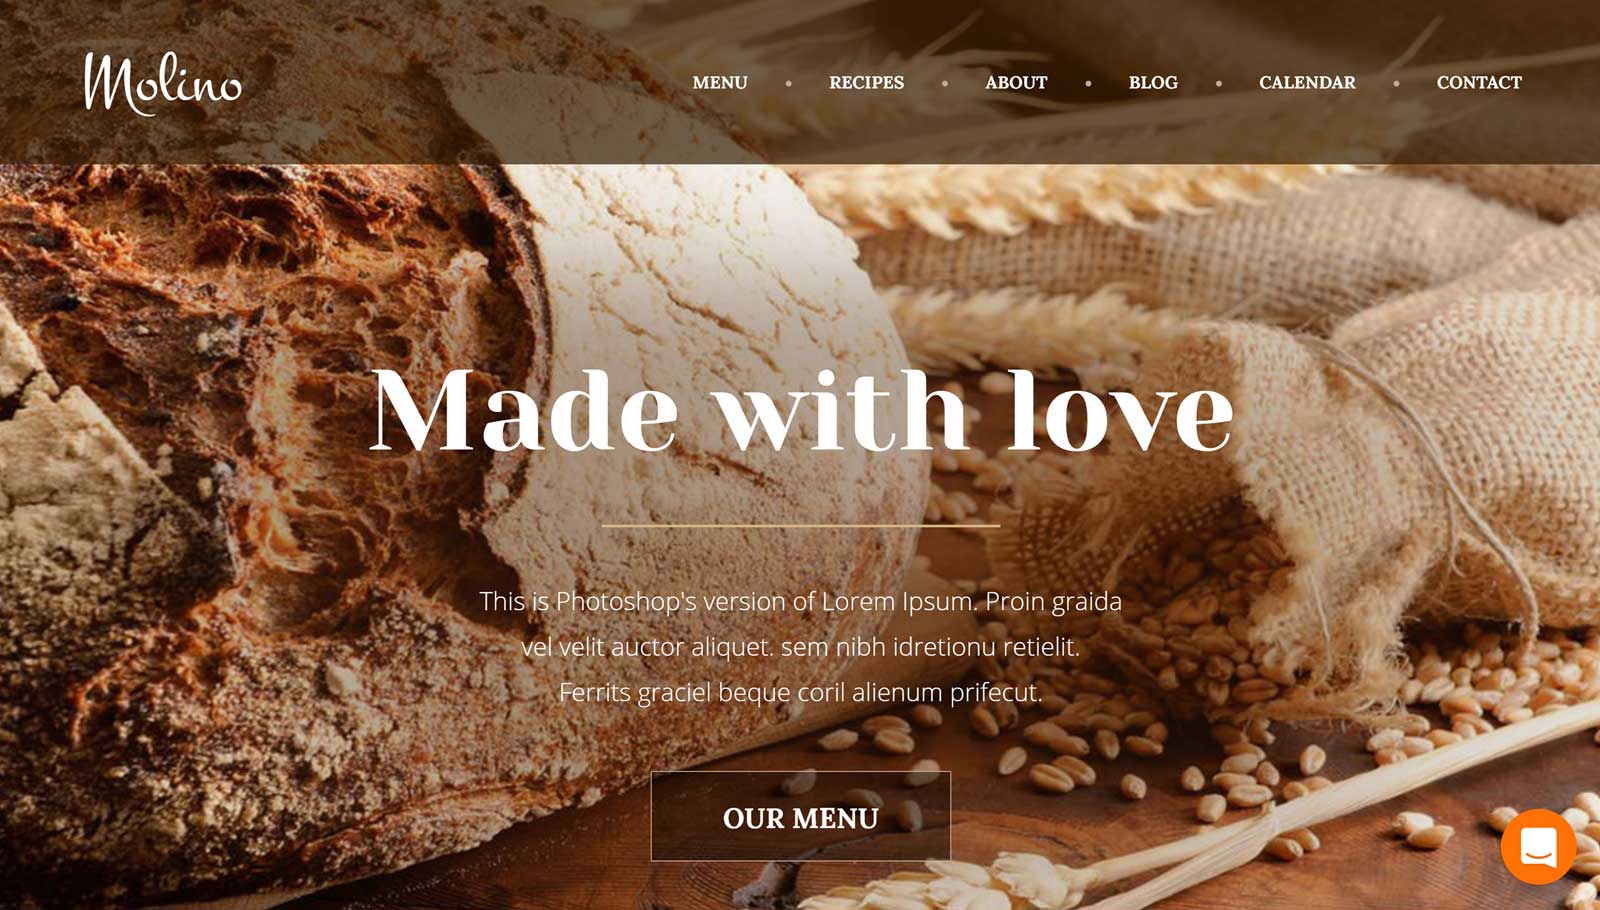Open the orange chat widget icon
Screen dimensions: 1600x910
1538,846
